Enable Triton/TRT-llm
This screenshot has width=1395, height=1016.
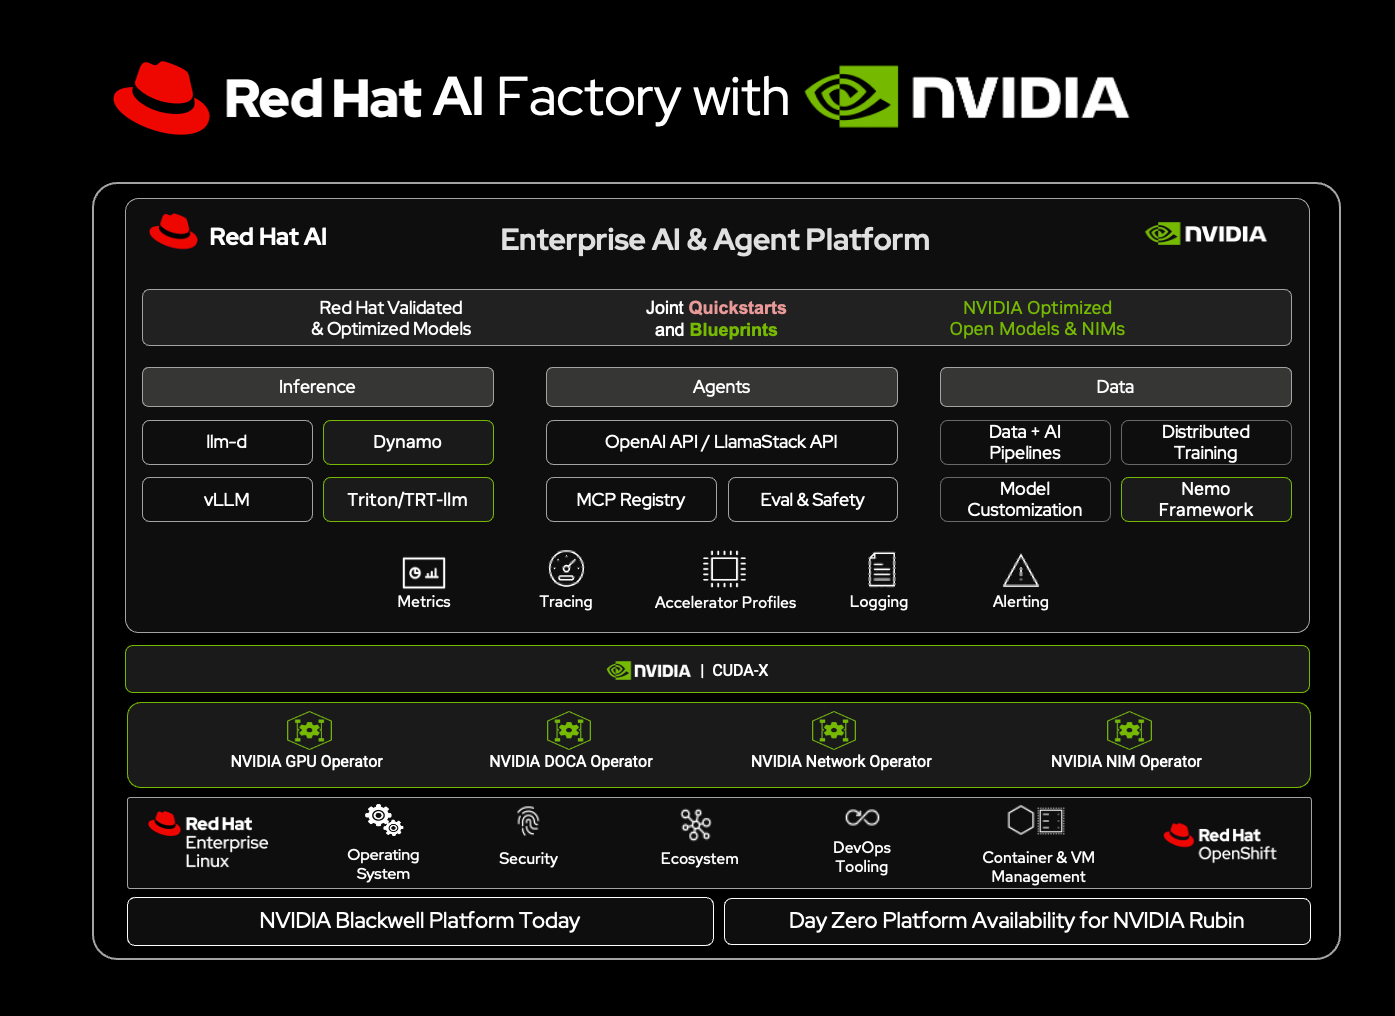[408, 499]
